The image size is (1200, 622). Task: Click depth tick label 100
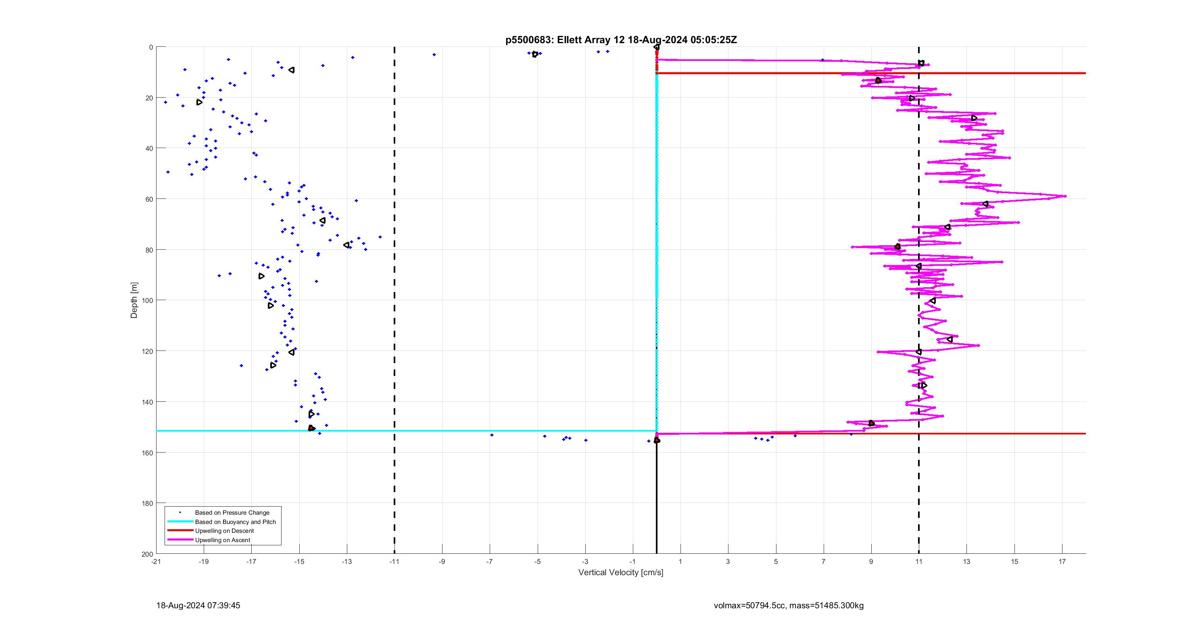(146, 300)
